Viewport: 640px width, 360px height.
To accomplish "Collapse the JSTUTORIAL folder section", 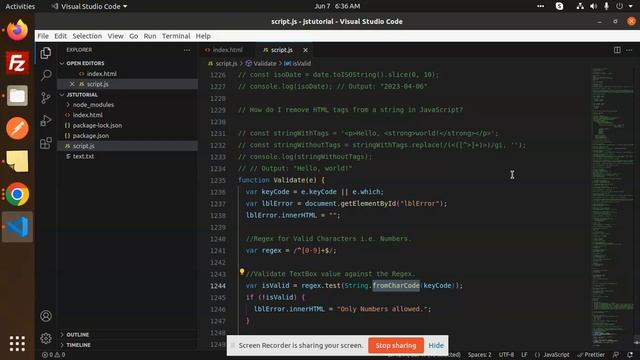I will (x=82, y=95).
